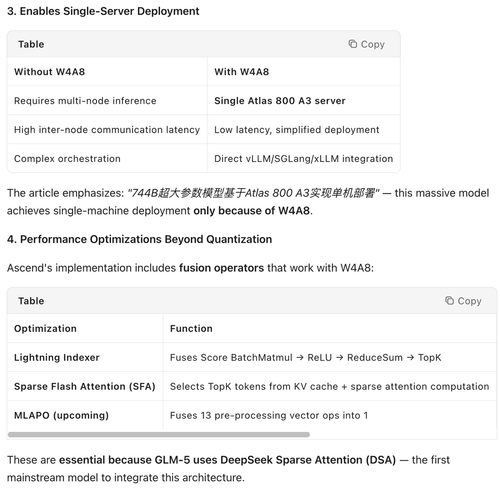Click the copy icon on the fusion operators table

(x=449, y=301)
